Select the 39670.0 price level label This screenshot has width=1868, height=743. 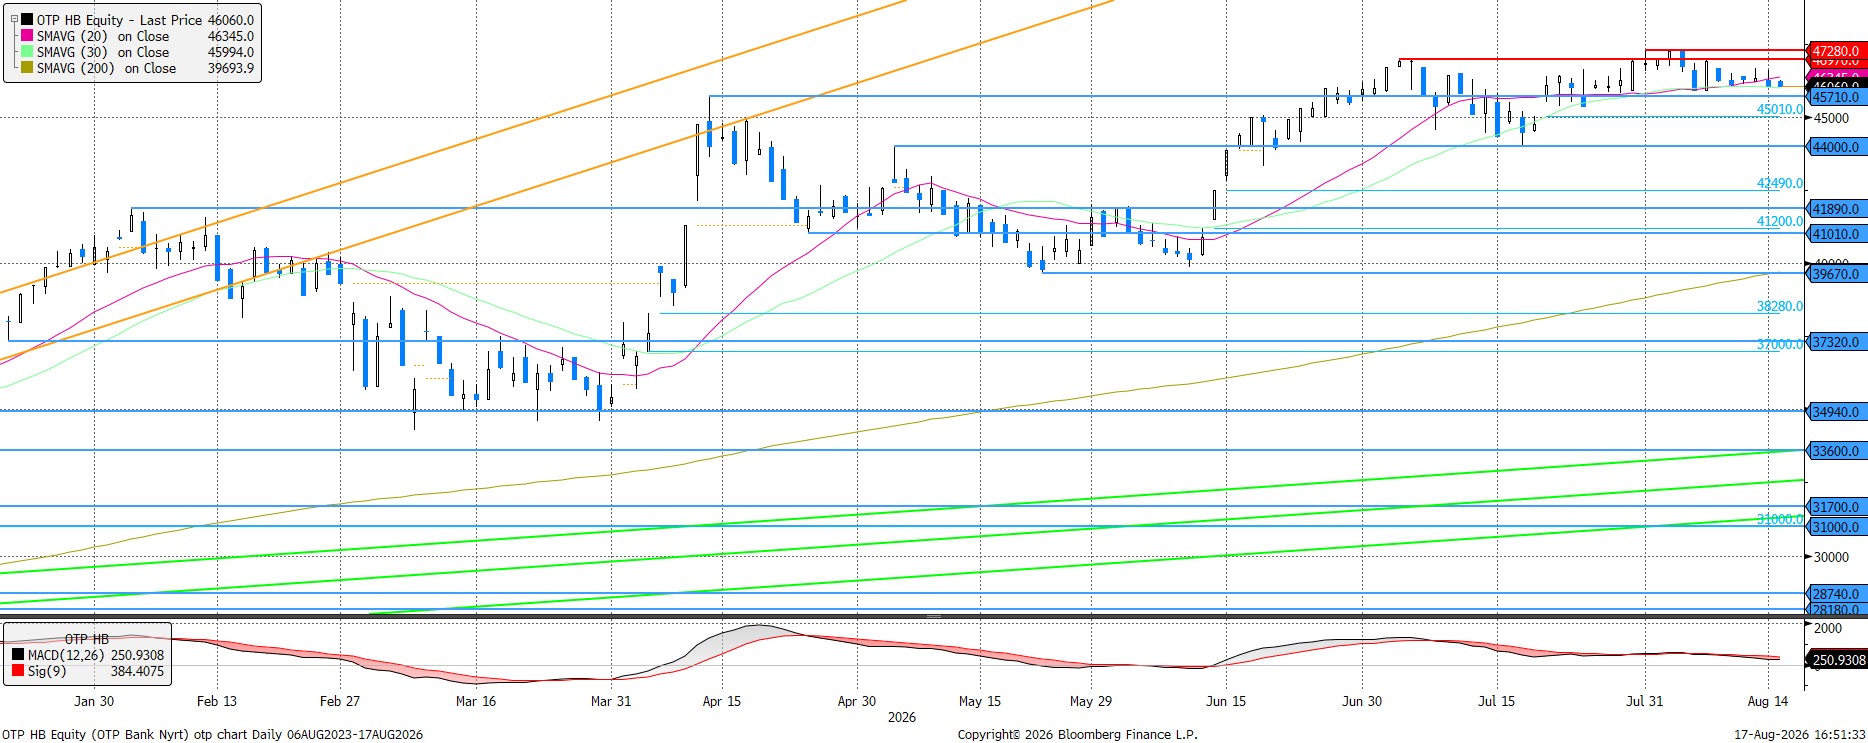[1835, 274]
